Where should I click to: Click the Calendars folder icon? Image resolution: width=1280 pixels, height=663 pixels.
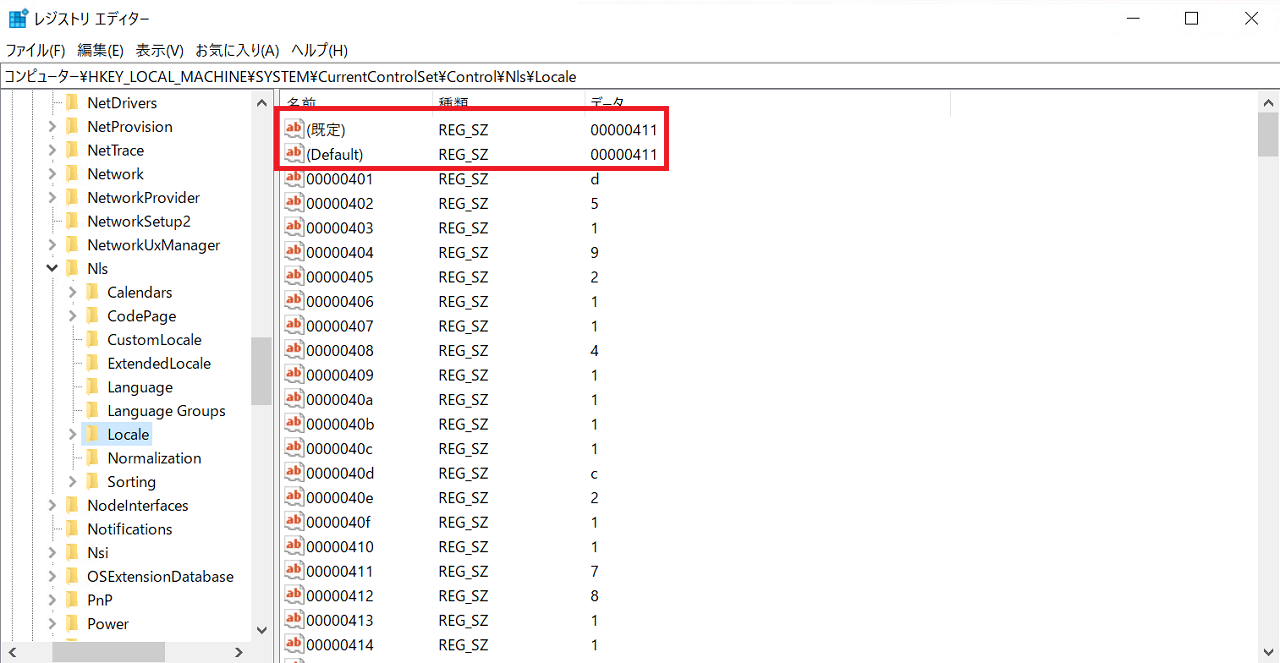[x=92, y=292]
